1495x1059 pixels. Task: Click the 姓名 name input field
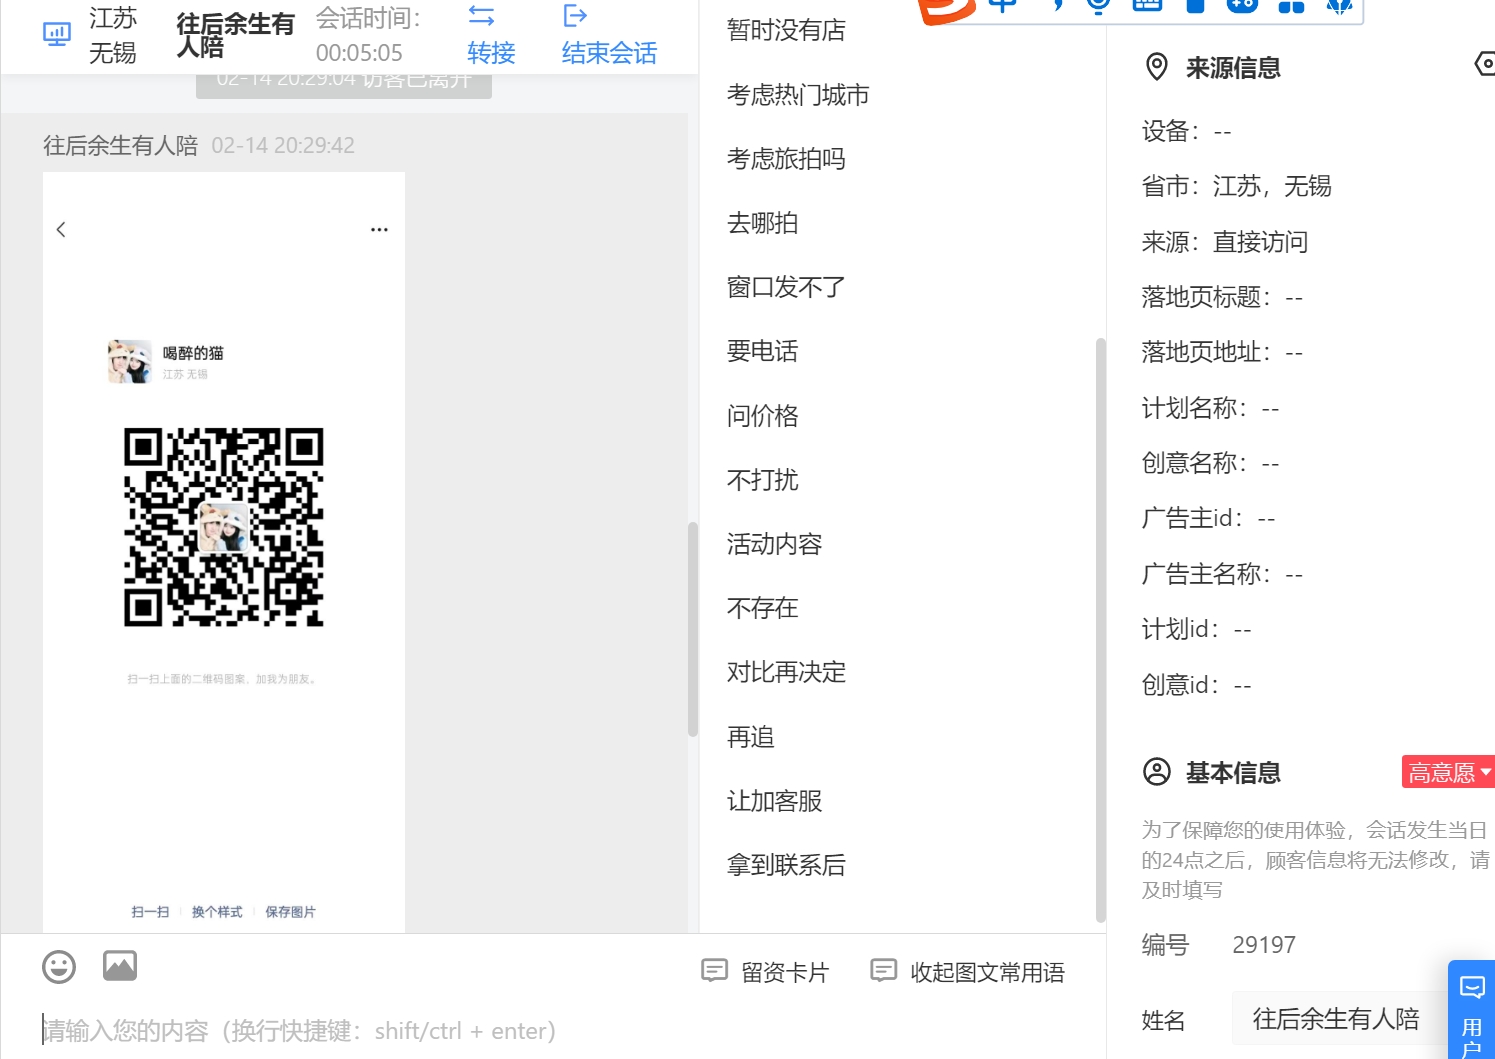pyautogui.click(x=1340, y=1019)
